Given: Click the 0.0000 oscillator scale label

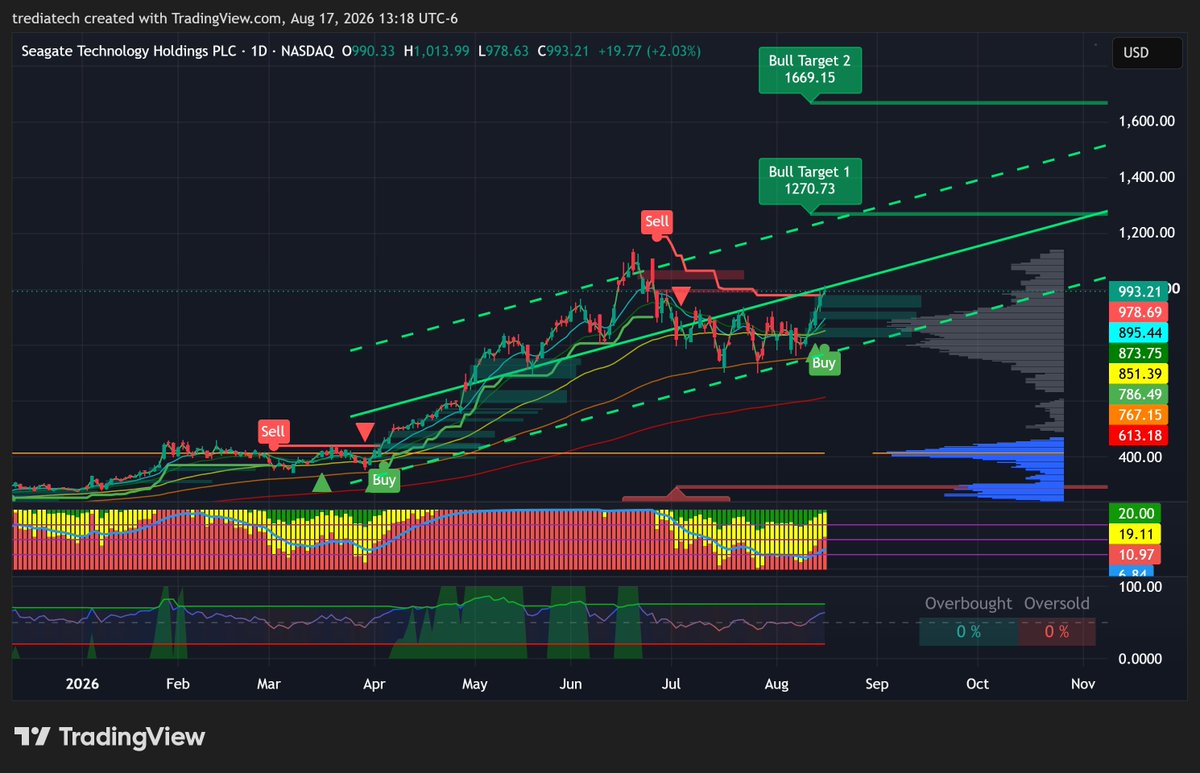Looking at the screenshot, I should 1138,659.
